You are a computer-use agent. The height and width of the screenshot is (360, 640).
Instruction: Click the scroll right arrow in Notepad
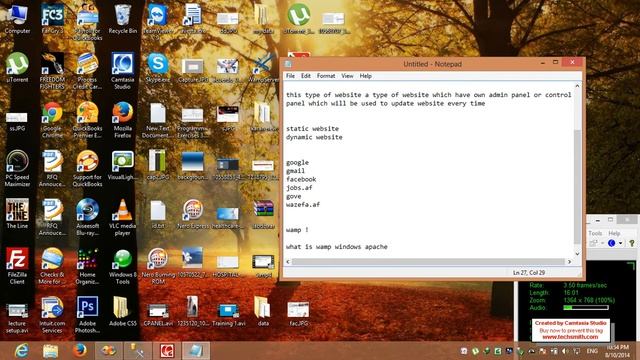pyautogui.click(x=569, y=262)
